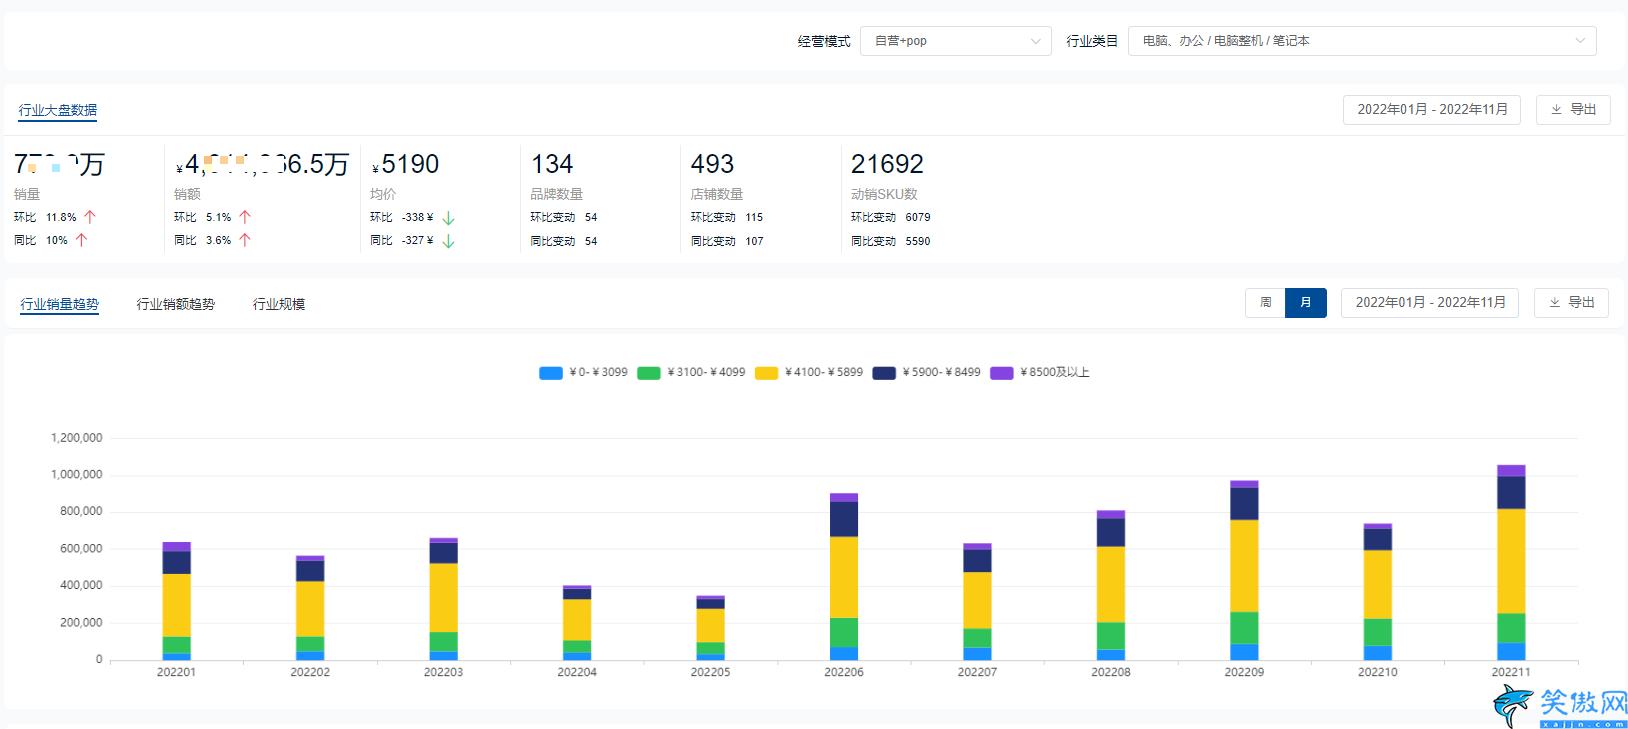Click the y-axis label 1,200,000
Viewport: 1628px width, 729px height.
tap(76, 438)
